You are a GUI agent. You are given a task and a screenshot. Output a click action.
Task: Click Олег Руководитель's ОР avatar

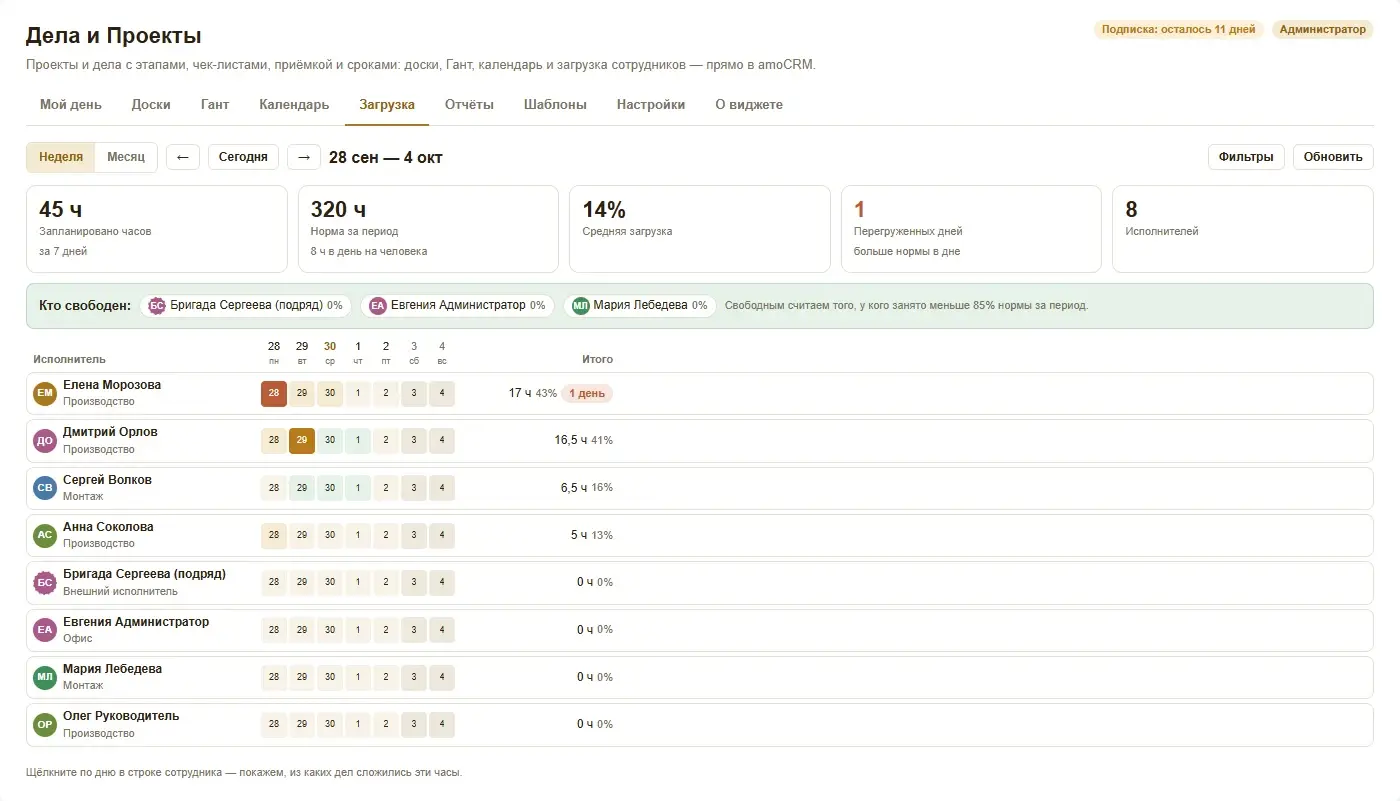click(x=44, y=724)
